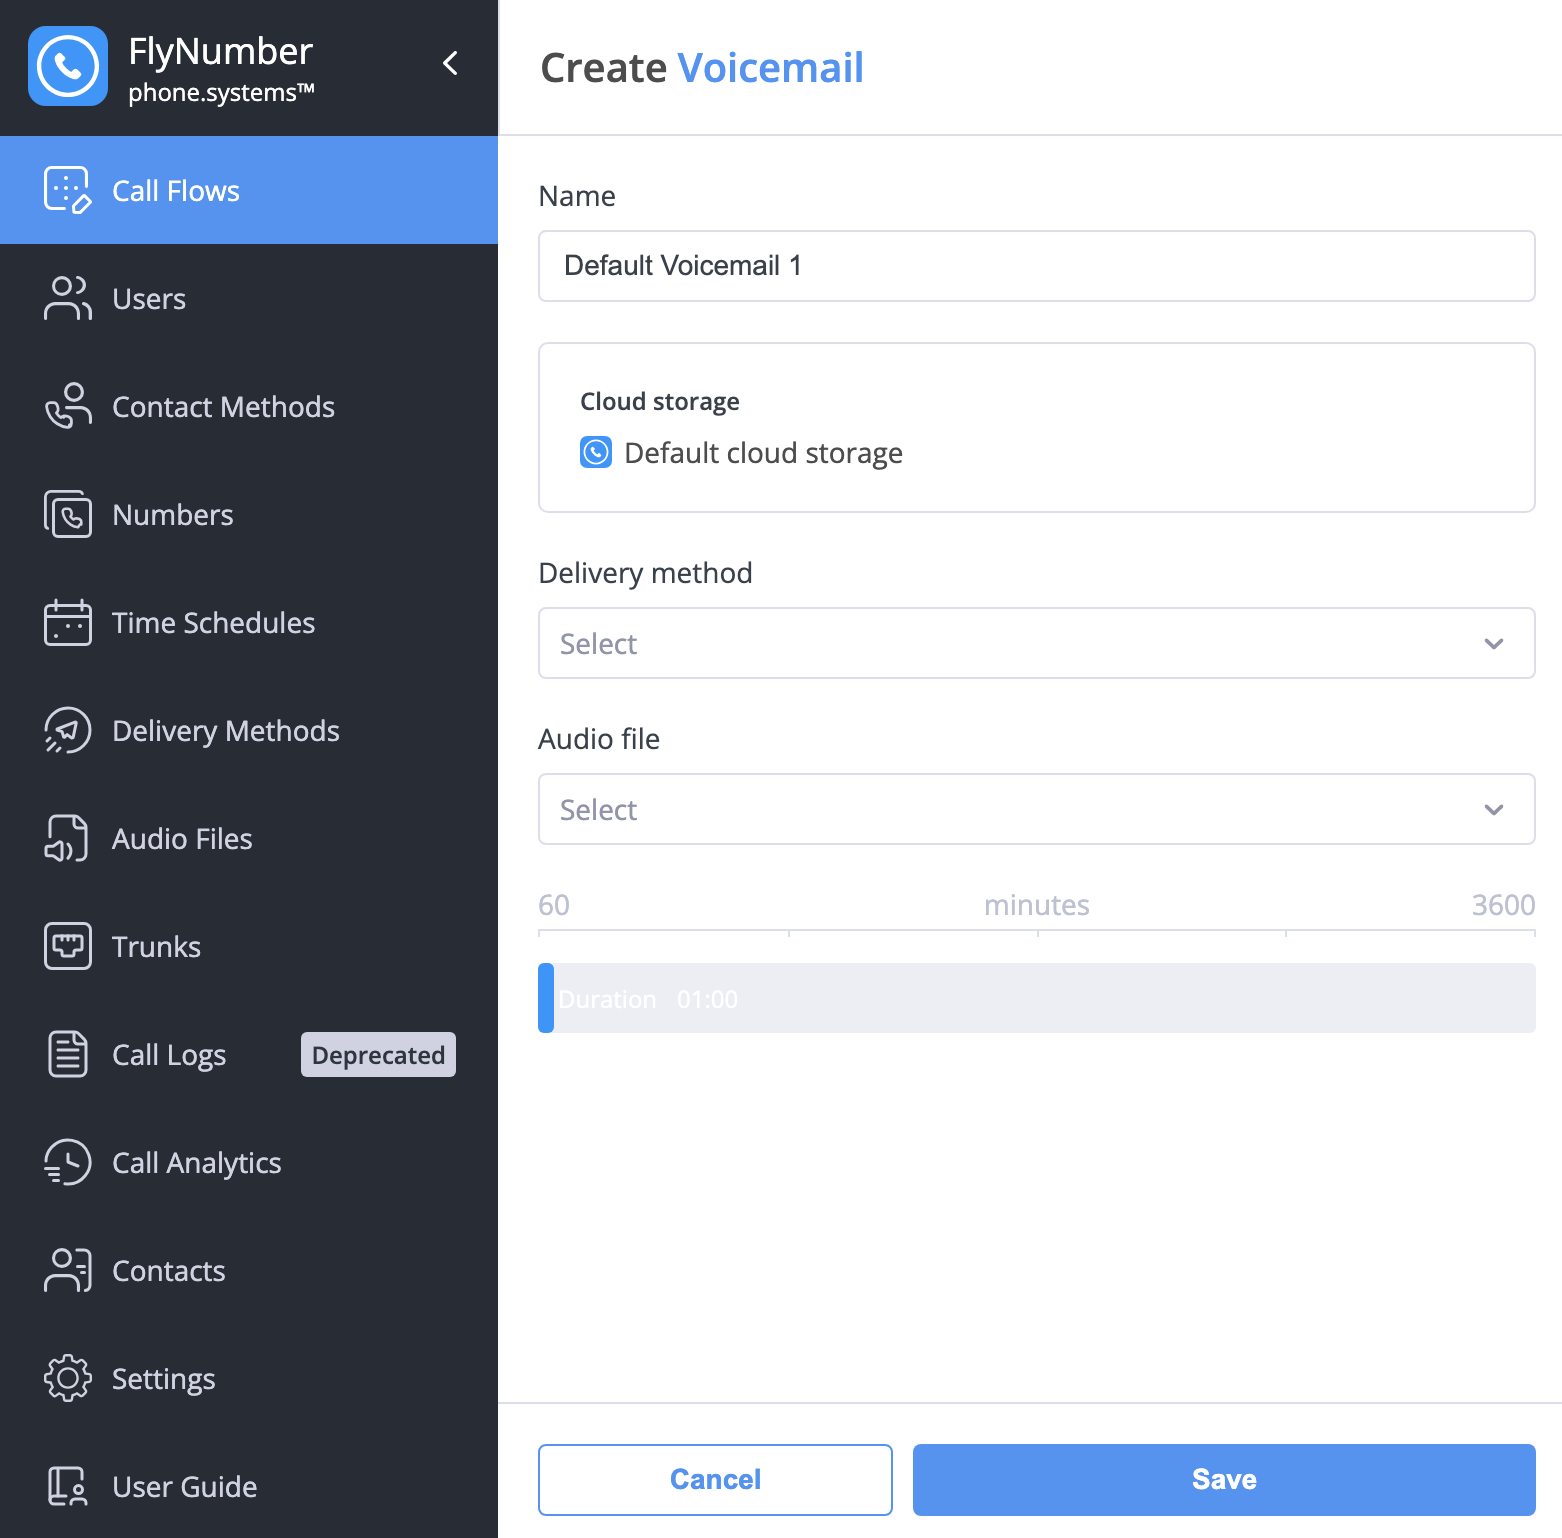1562x1538 pixels.
Task: Click the Time Schedules calendar icon
Action: pyautogui.click(x=68, y=622)
